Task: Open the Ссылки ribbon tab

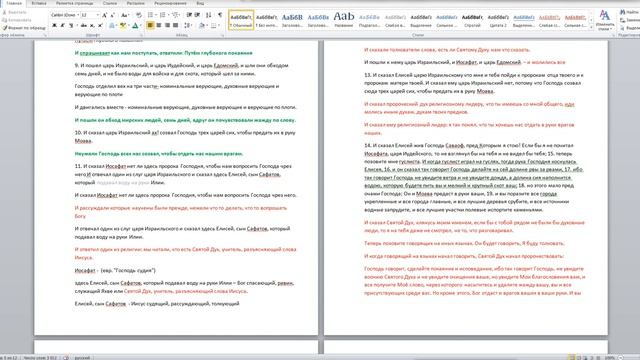Action: [x=110, y=3]
